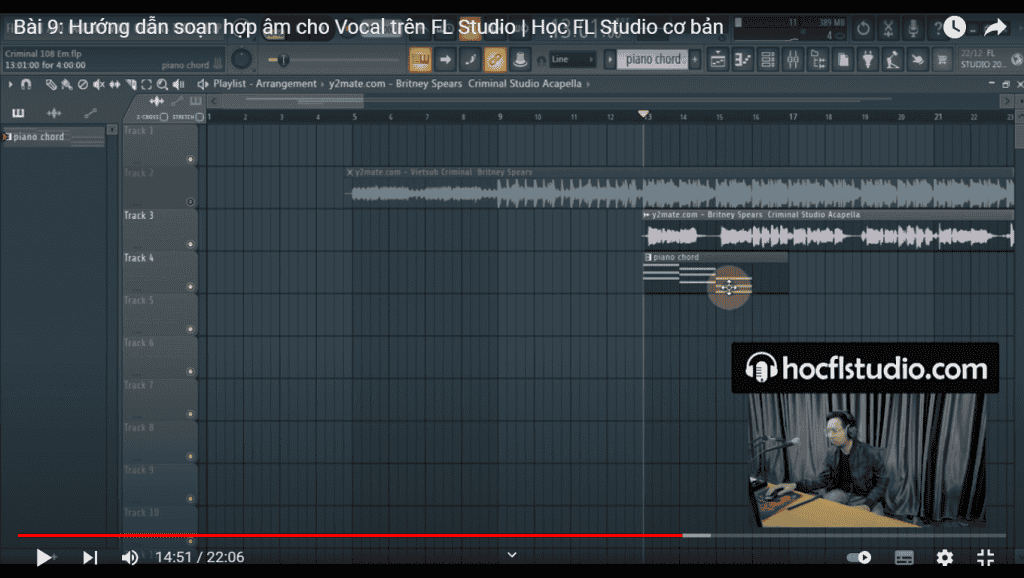Image resolution: width=1024 pixels, height=578 pixels.
Task: Click the one-click audio recording mic icon
Action: coord(913,29)
